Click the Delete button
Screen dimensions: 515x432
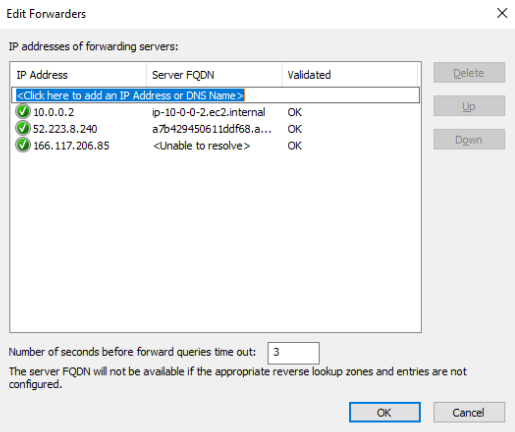tap(469, 73)
